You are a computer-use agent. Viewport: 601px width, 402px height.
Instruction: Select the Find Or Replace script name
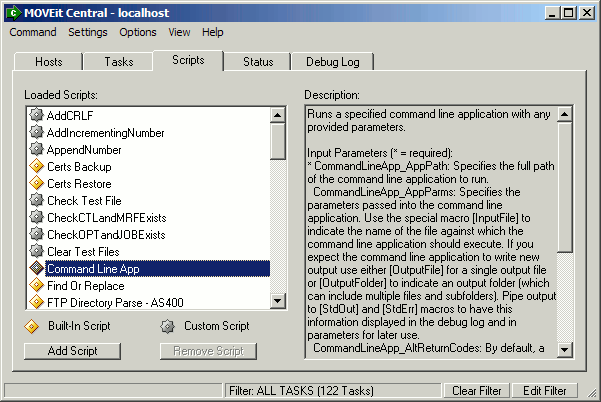[86, 286]
